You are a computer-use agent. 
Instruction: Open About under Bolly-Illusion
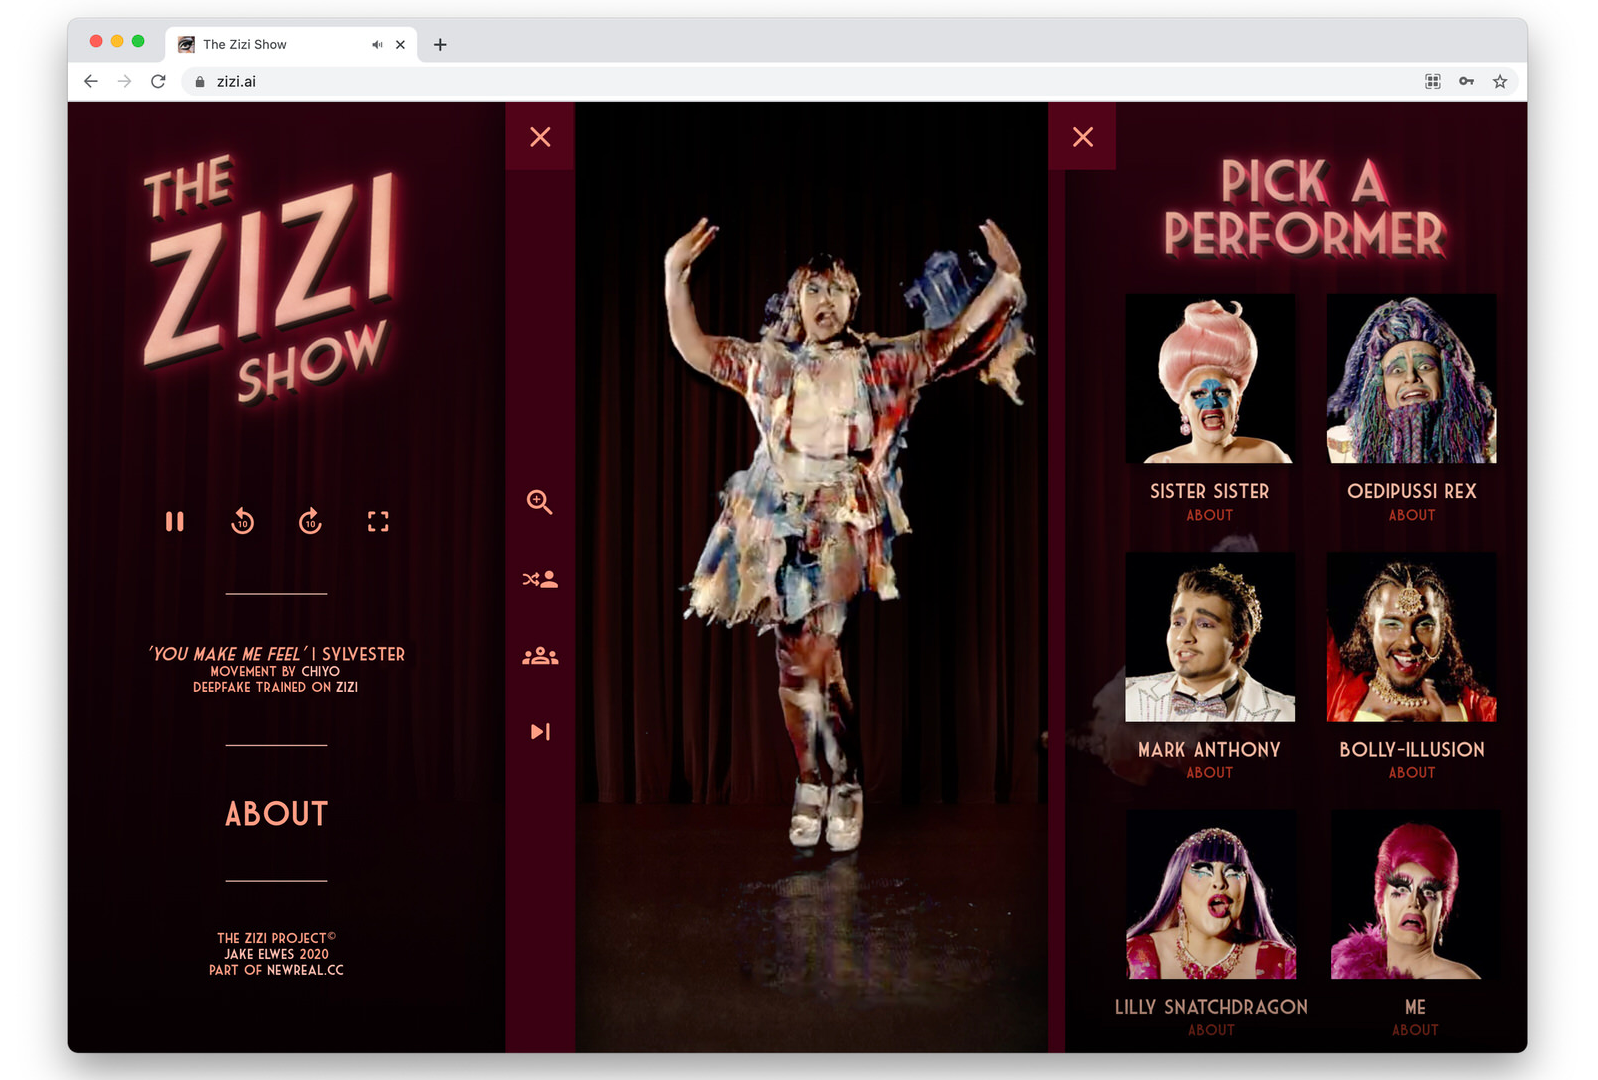click(x=1412, y=773)
